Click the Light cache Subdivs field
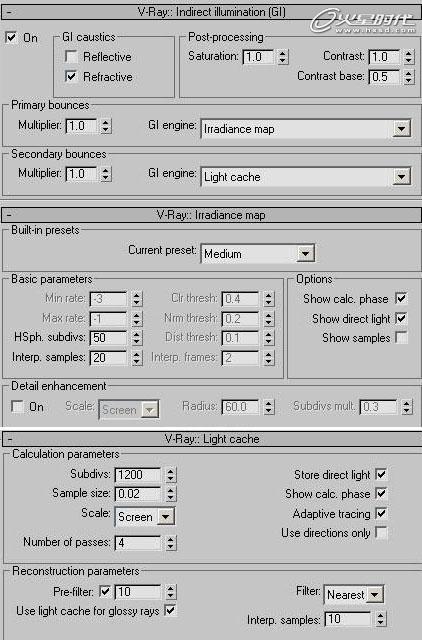This screenshot has height=640, width=422. [138, 475]
